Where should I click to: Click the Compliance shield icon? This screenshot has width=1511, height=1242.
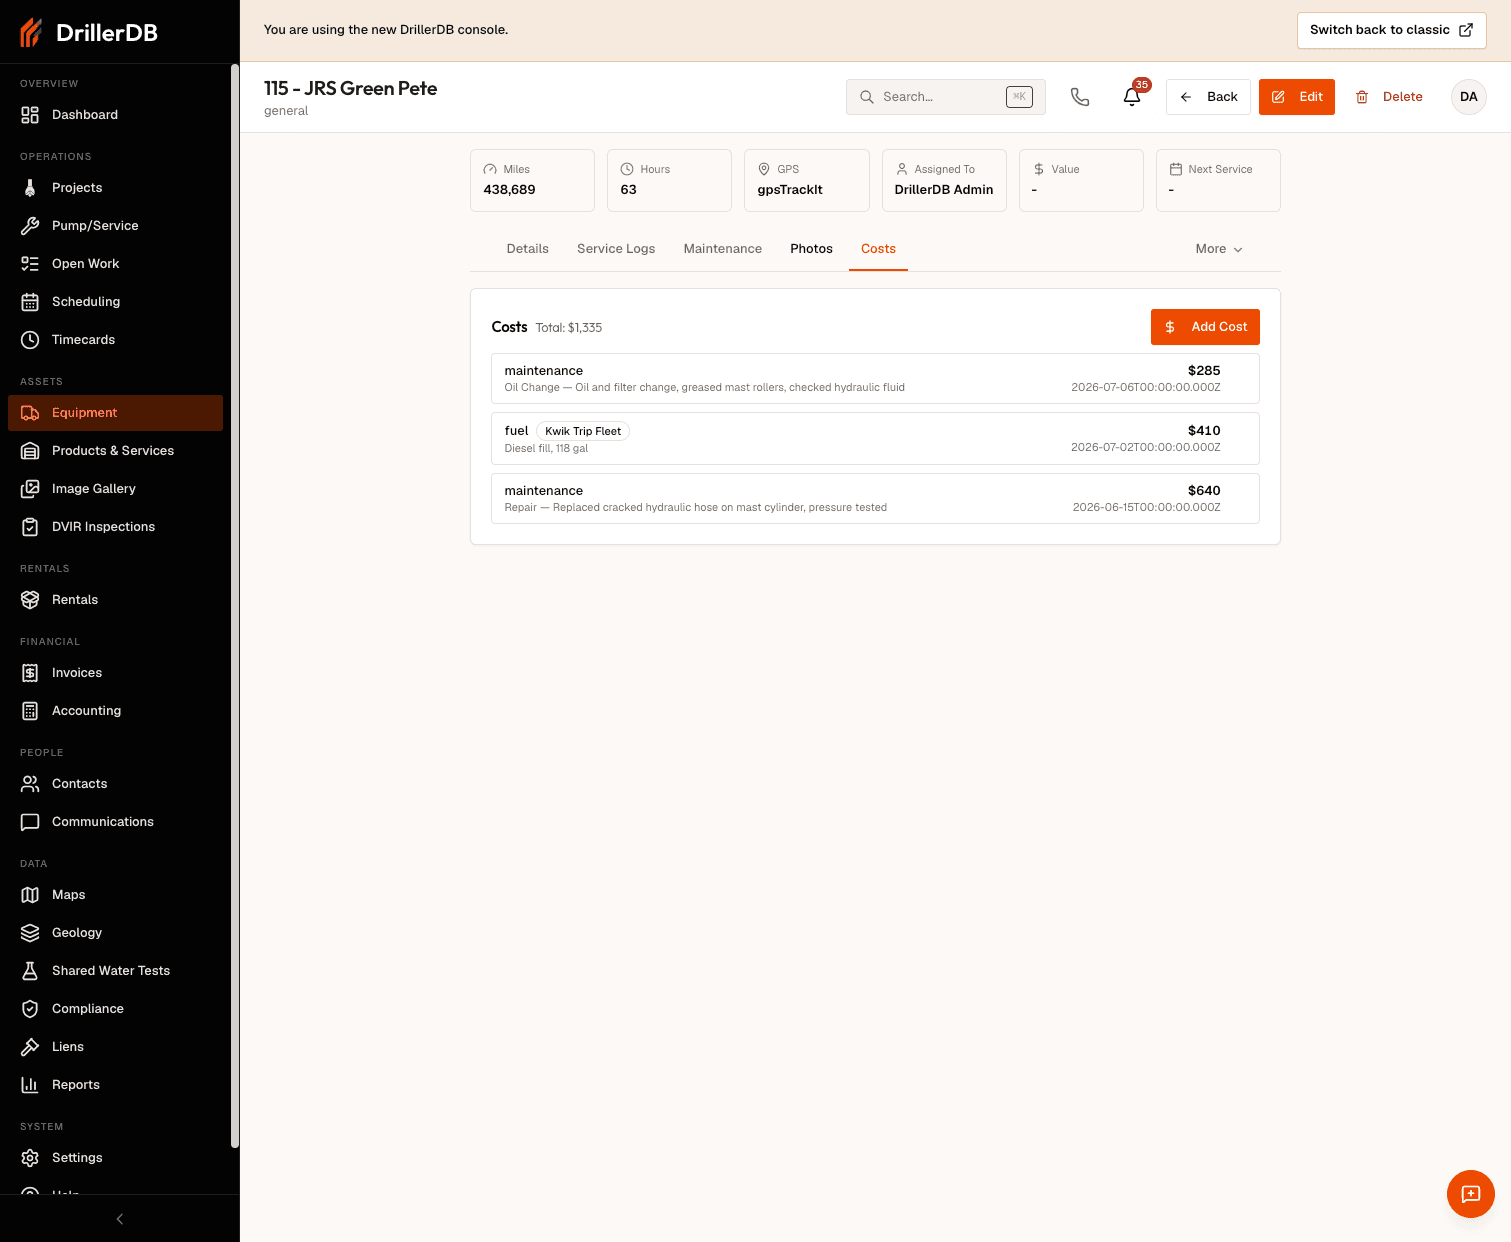[30, 1009]
